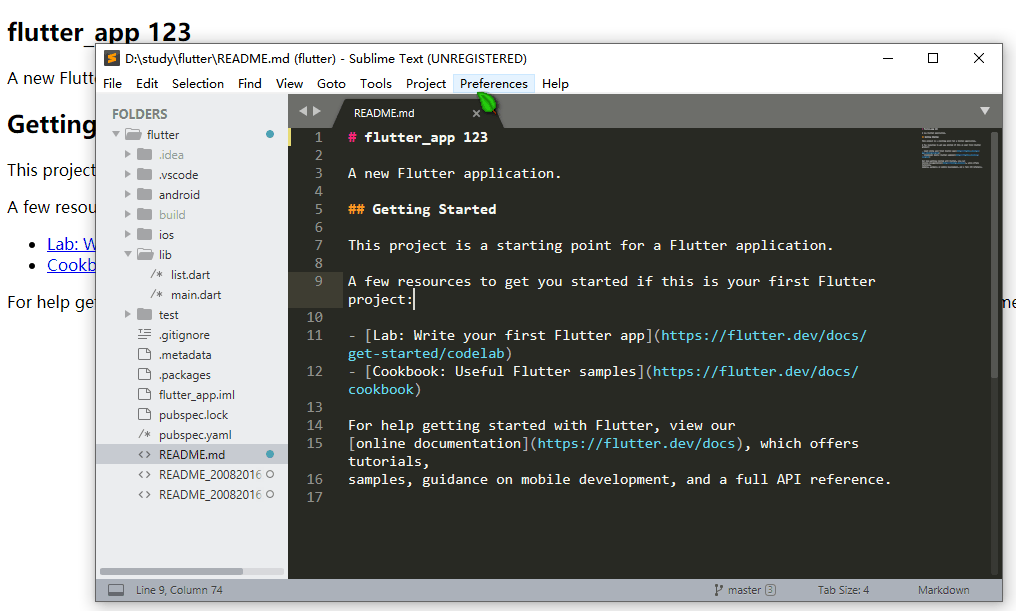
Task: Click the main.dart source file icon
Action: point(157,295)
